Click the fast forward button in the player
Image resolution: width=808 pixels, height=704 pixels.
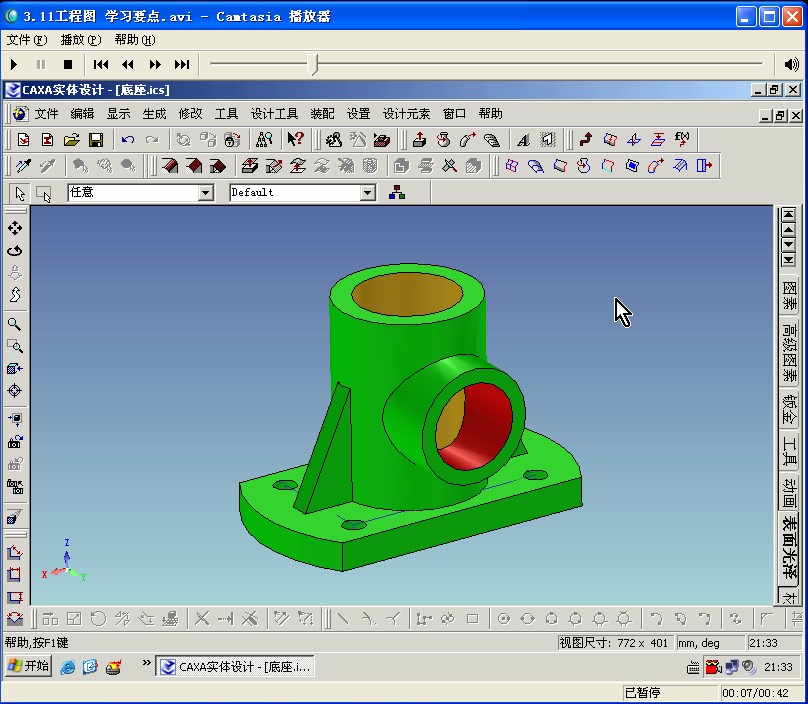(x=155, y=64)
